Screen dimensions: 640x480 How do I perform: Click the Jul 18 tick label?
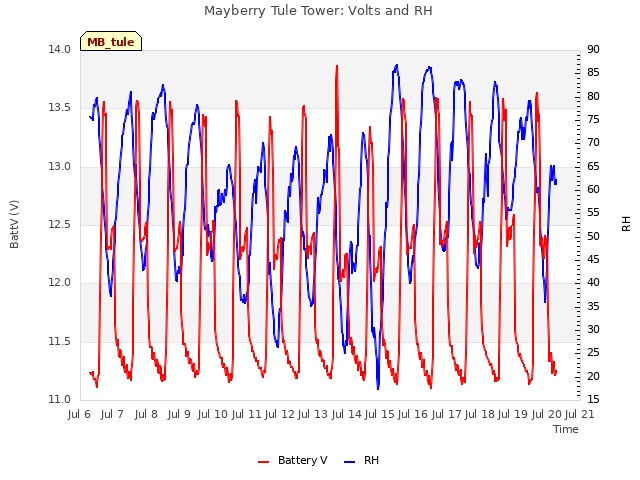point(480,414)
